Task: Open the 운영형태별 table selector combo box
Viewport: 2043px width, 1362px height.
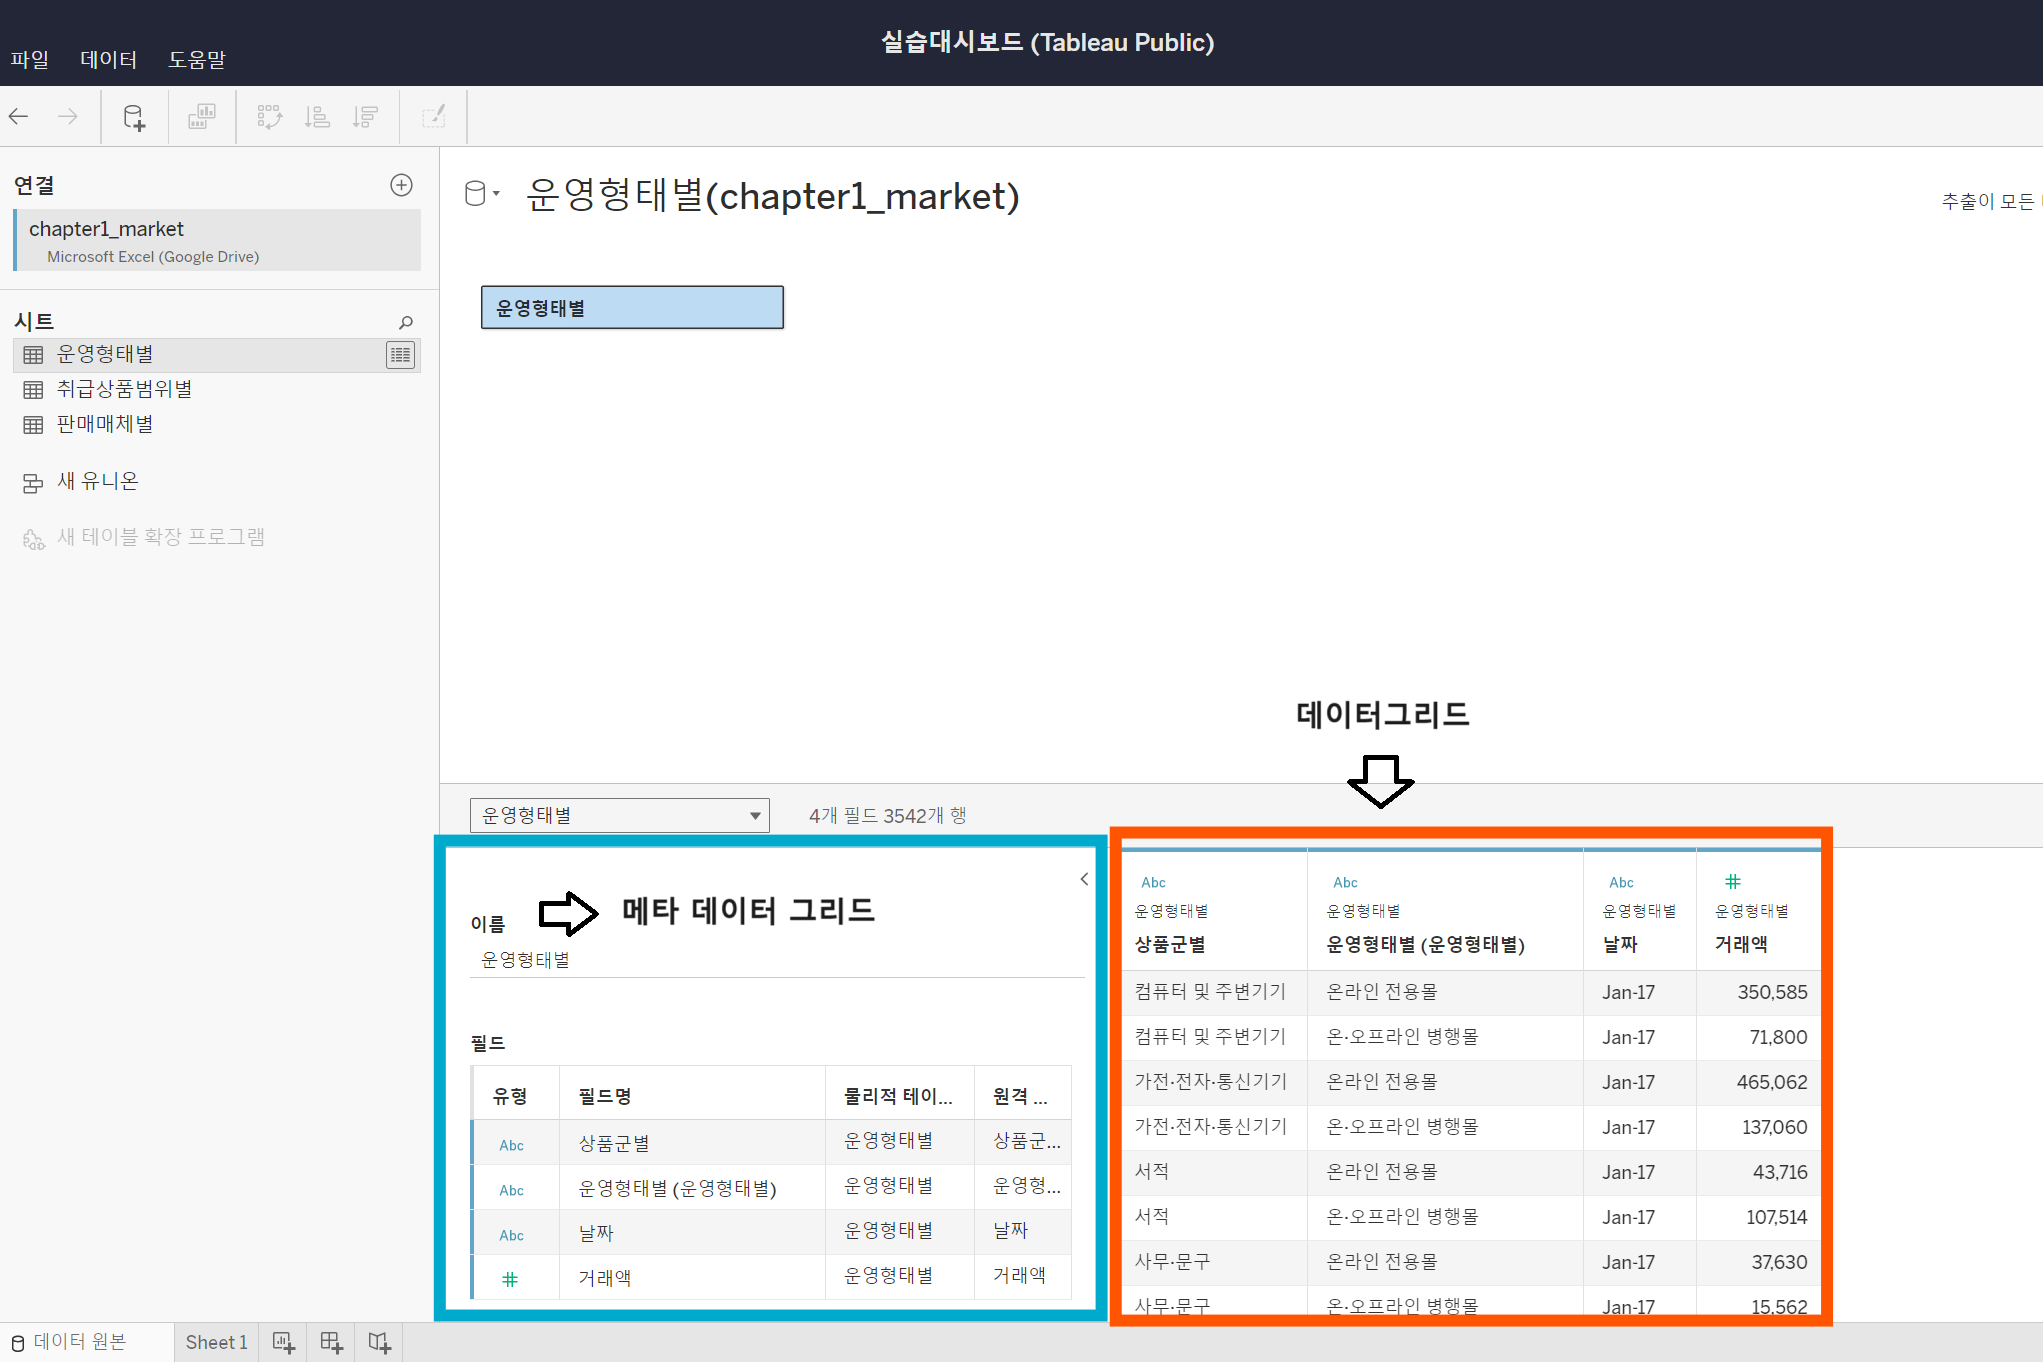Action: tap(619, 815)
